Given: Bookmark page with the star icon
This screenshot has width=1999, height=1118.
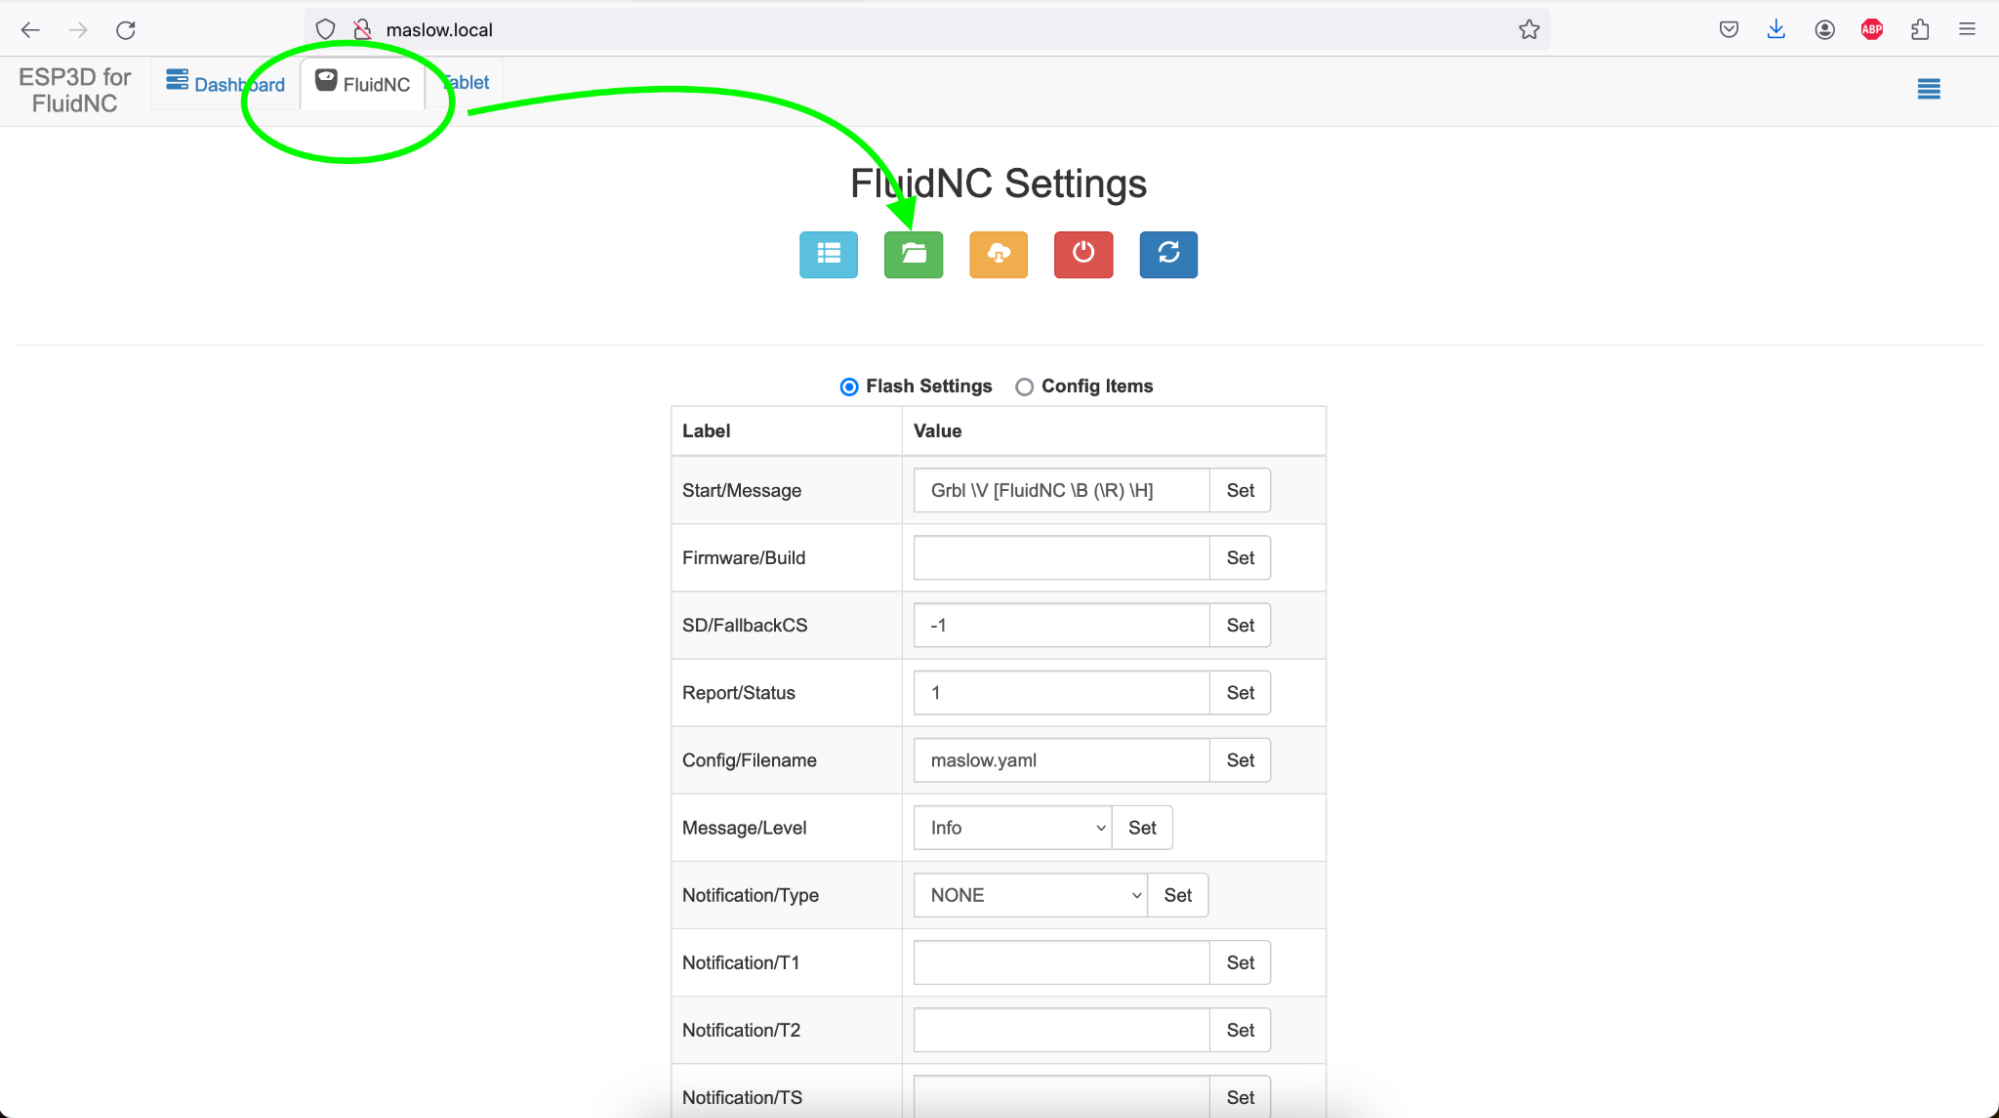Looking at the screenshot, I should point(1529,30).
